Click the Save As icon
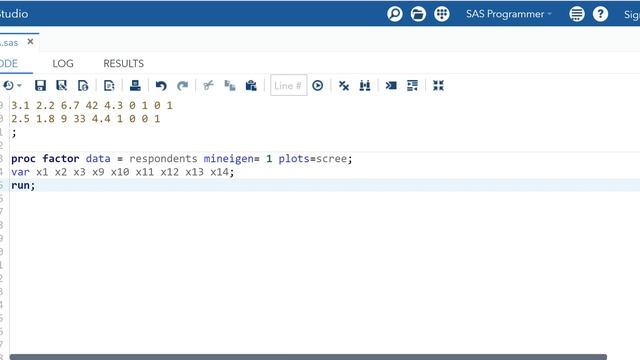The width and height of the screenshot is (640, 360). (62, 86)
